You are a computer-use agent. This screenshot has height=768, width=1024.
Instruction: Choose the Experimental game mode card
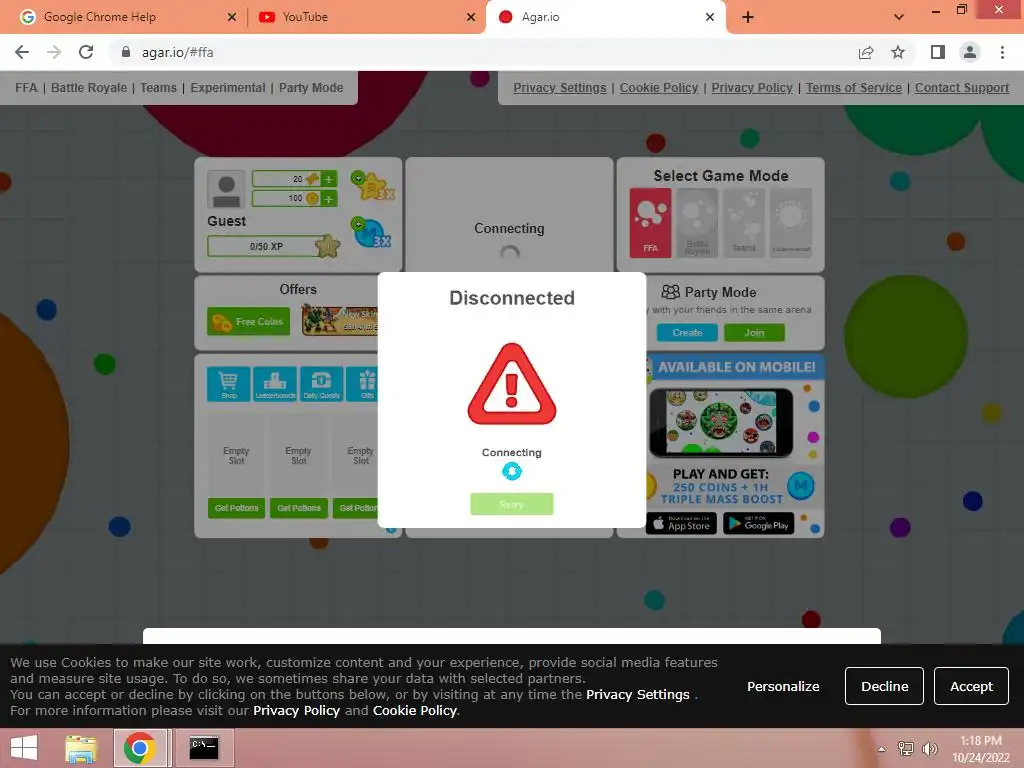pos(791,223)
